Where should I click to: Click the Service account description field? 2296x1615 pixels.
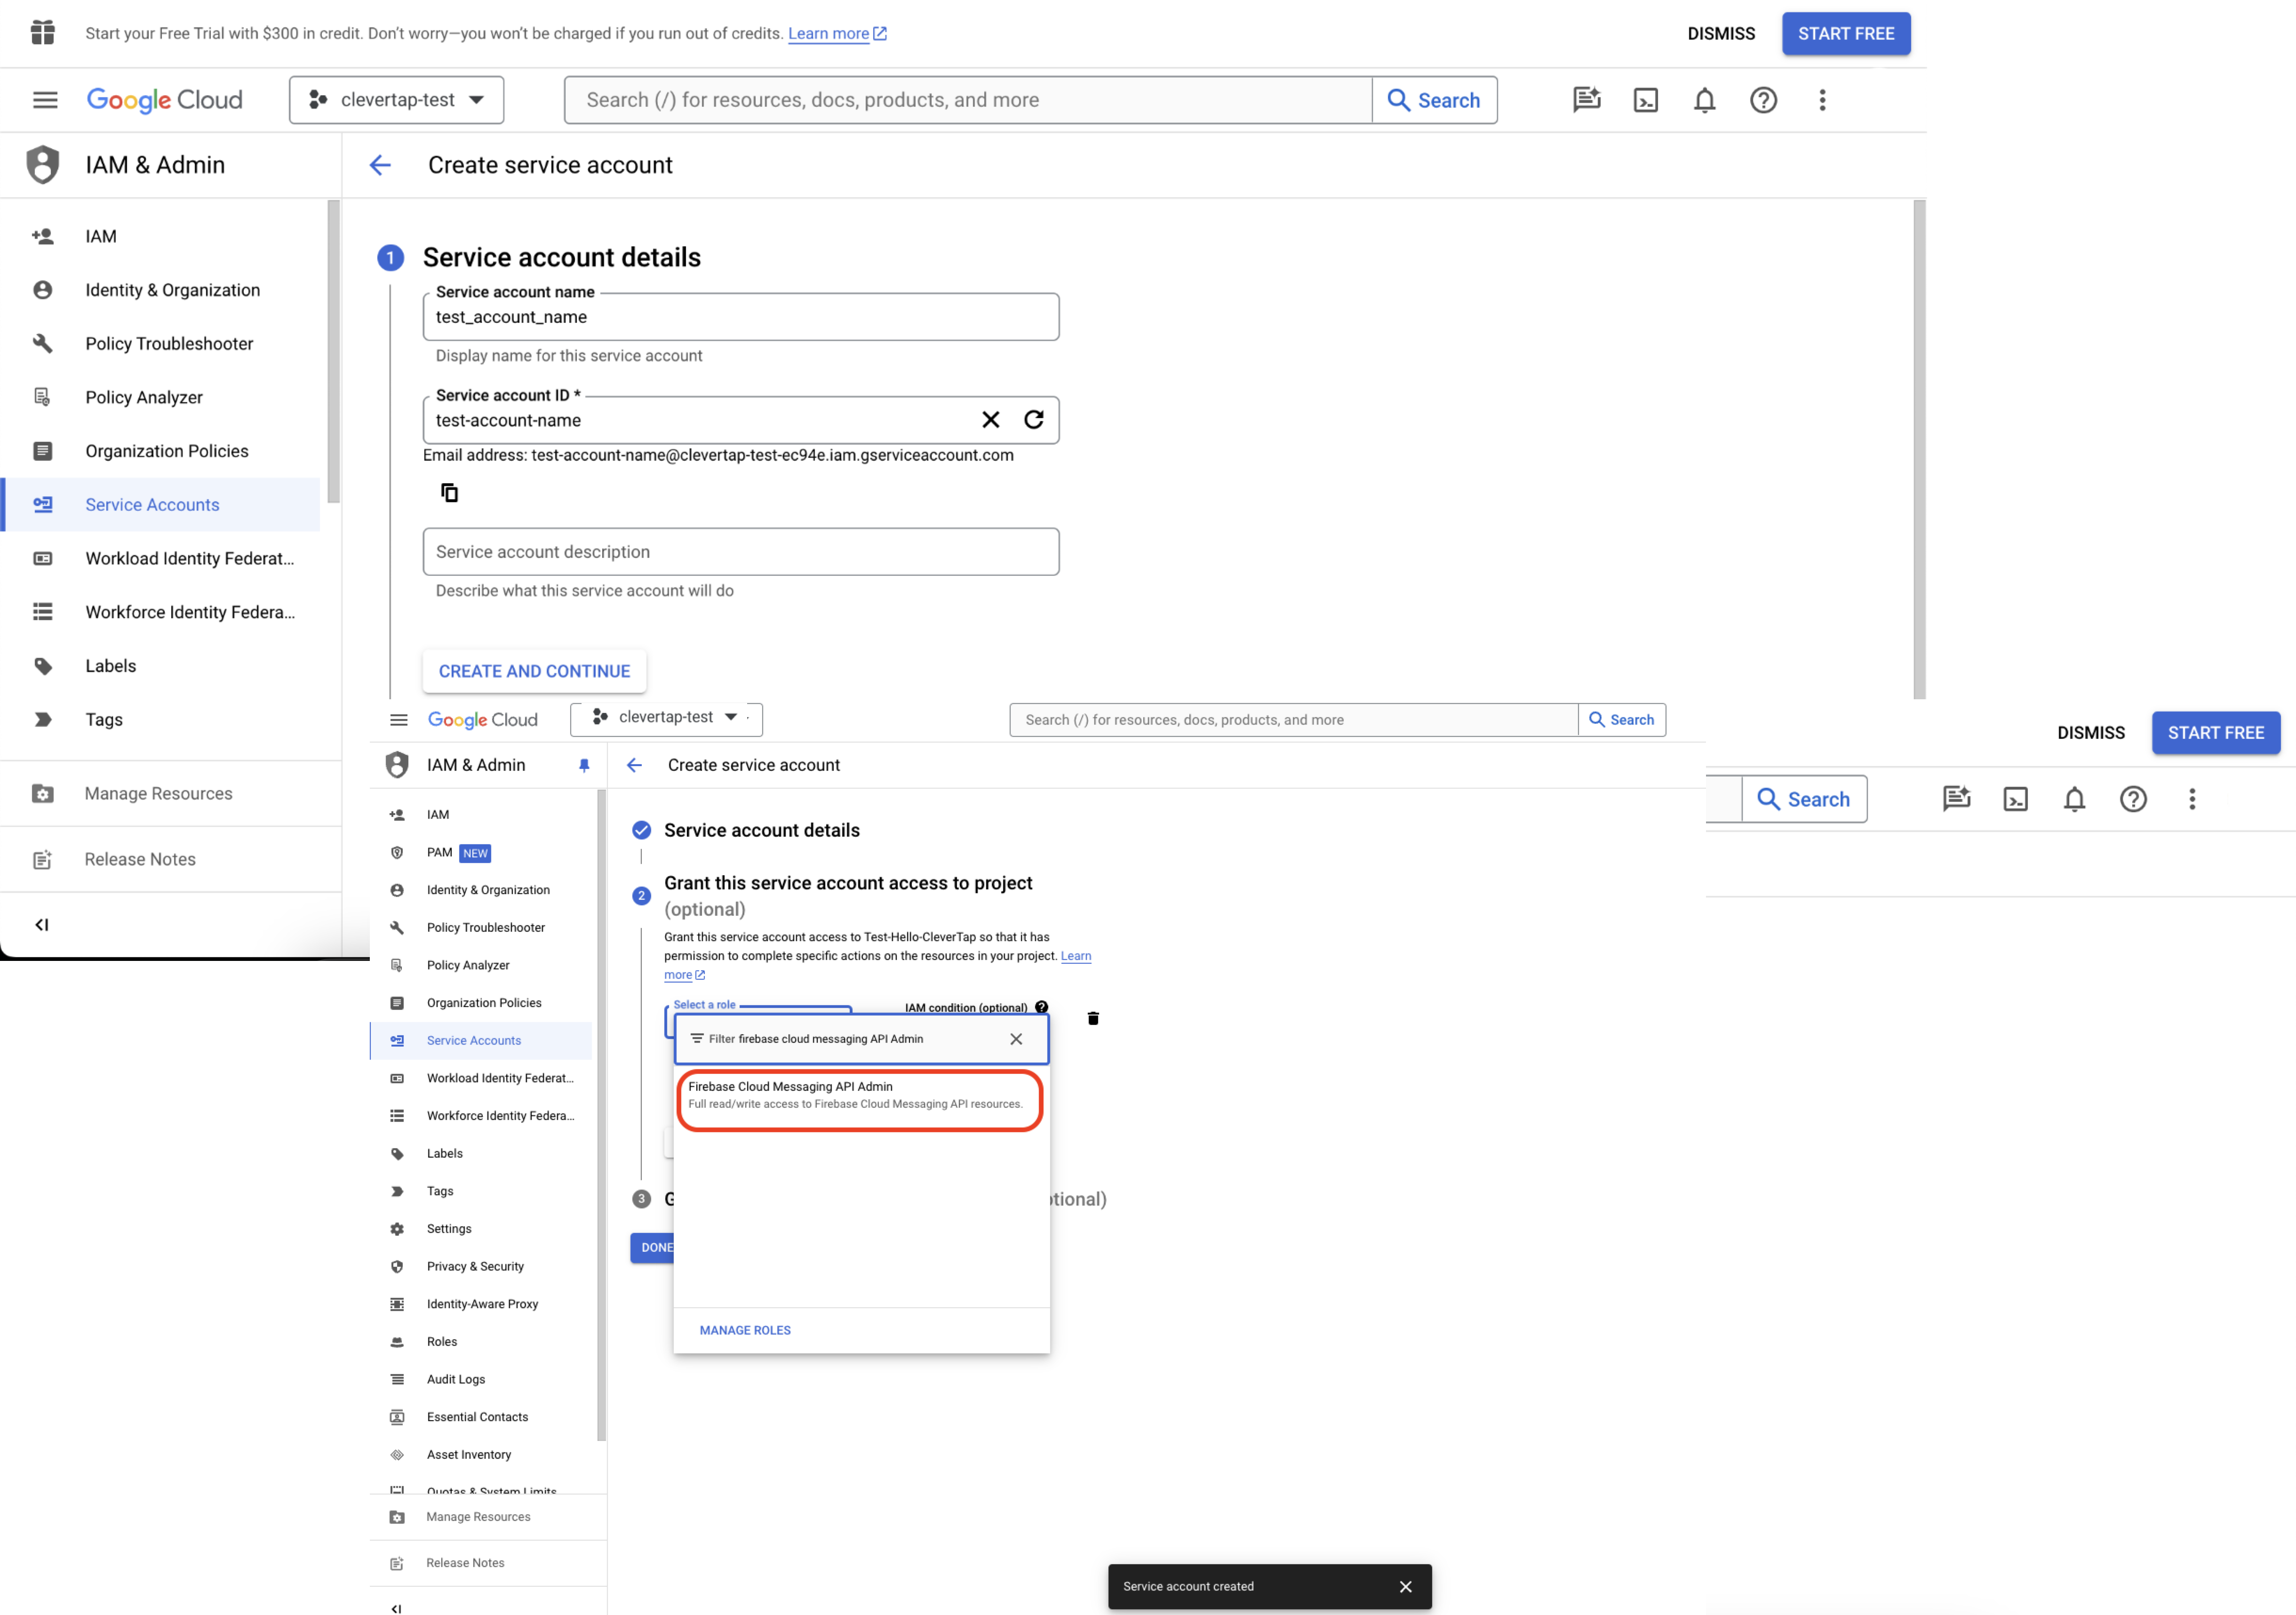[741, 552]
